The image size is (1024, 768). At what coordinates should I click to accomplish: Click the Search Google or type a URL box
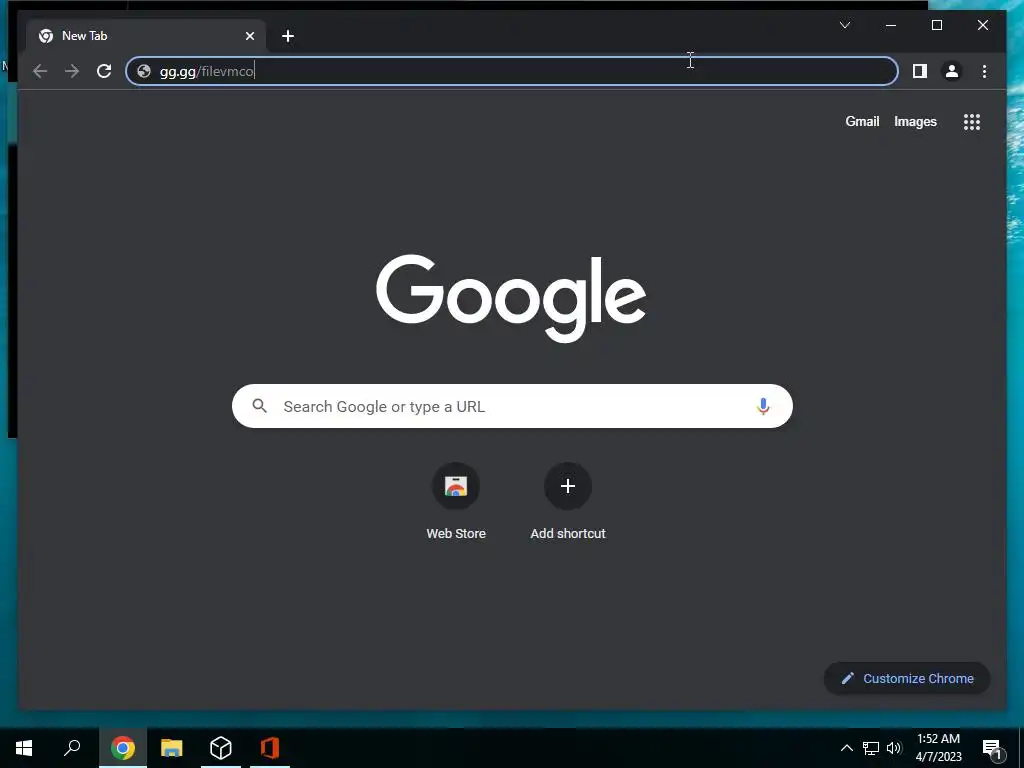tap(512, 406)
